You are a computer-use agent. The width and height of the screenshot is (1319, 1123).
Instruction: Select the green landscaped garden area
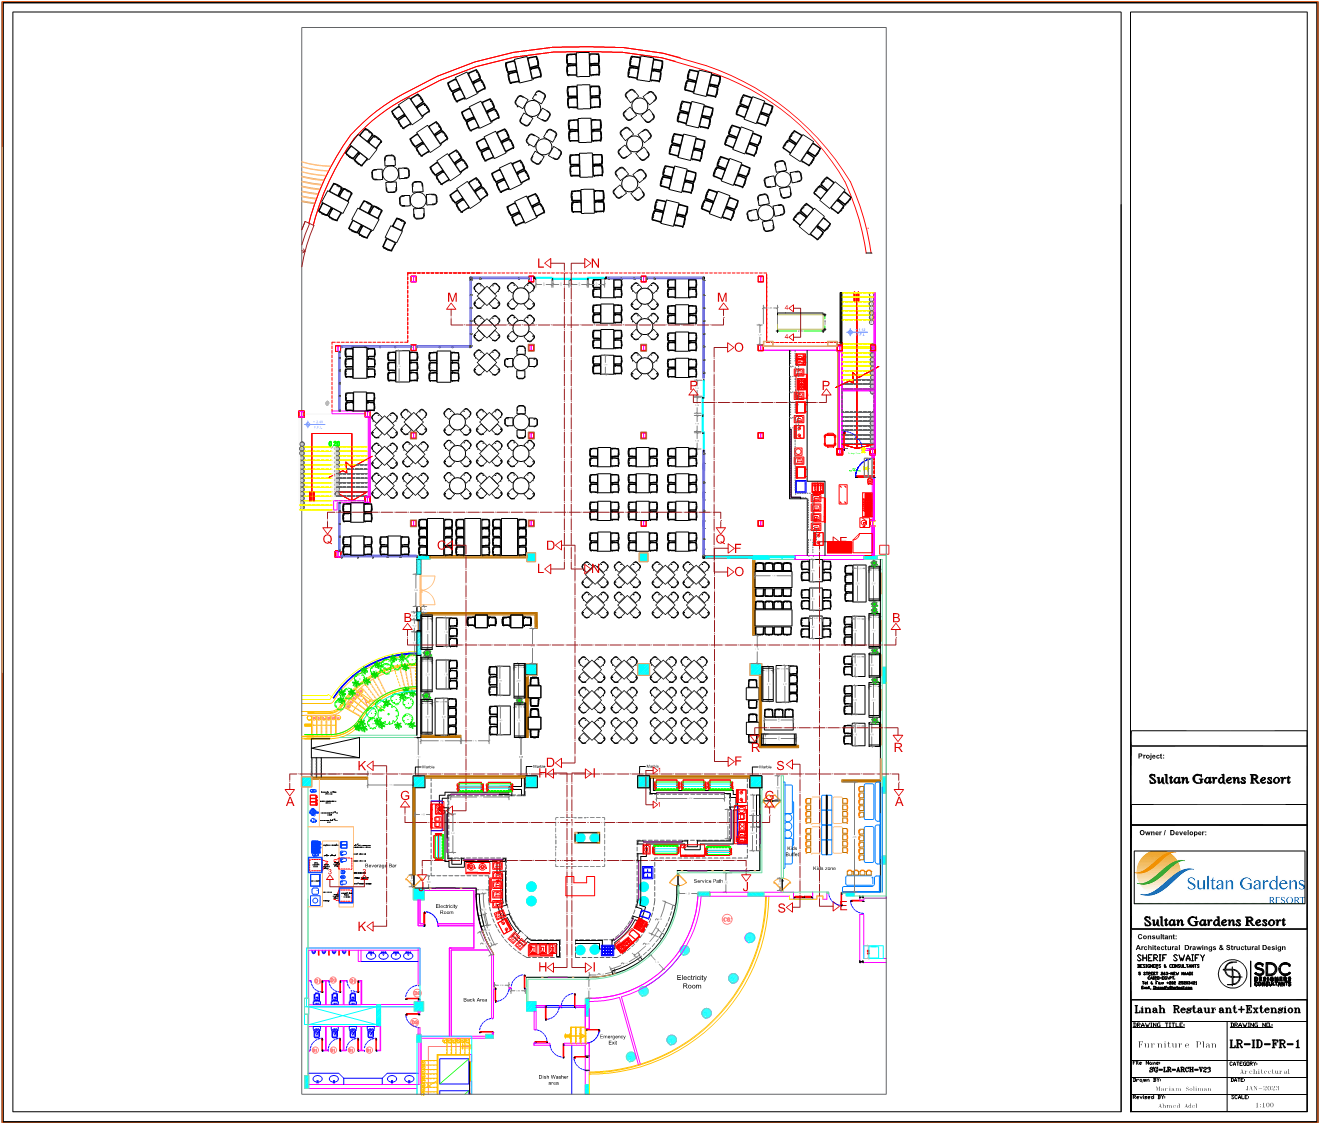point(378,694)
